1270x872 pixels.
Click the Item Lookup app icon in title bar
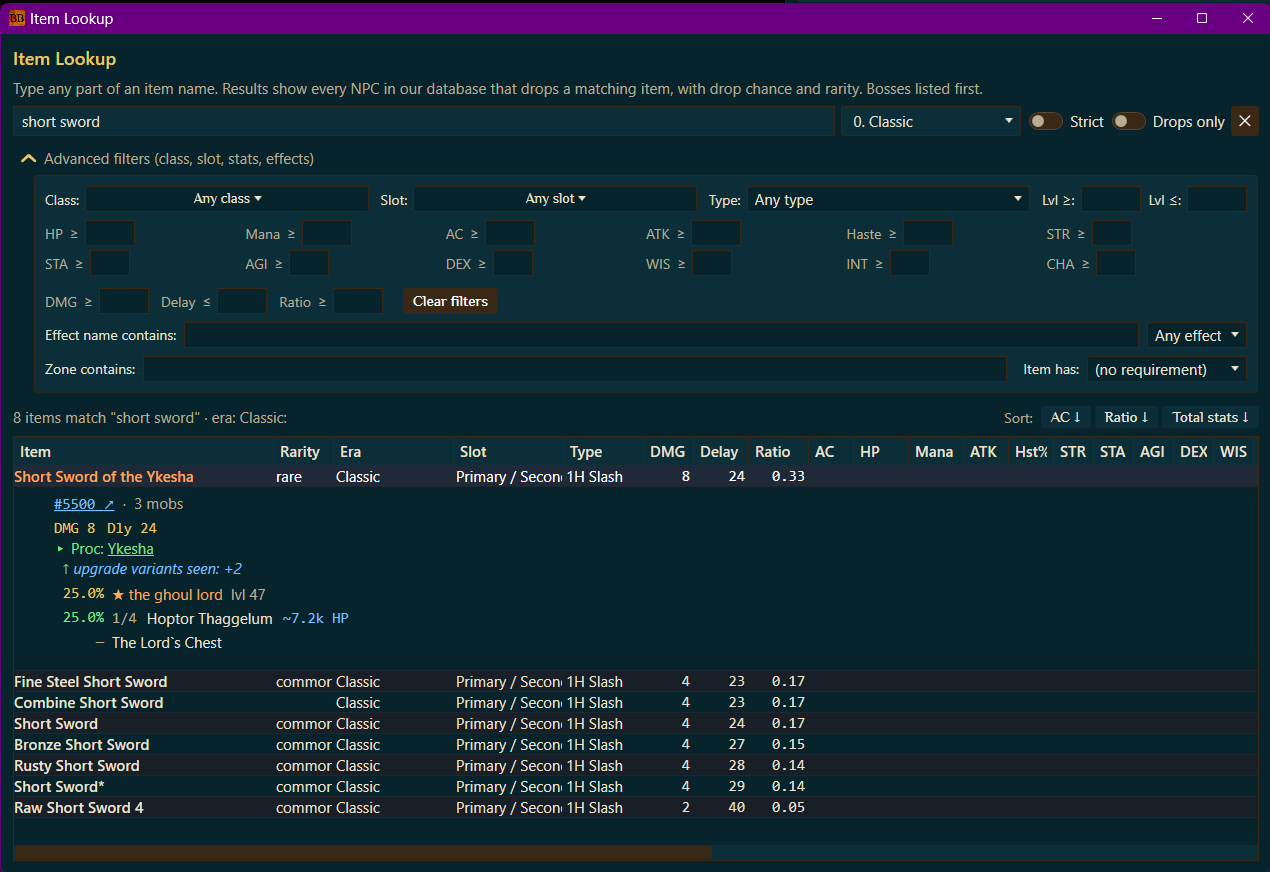17,18
